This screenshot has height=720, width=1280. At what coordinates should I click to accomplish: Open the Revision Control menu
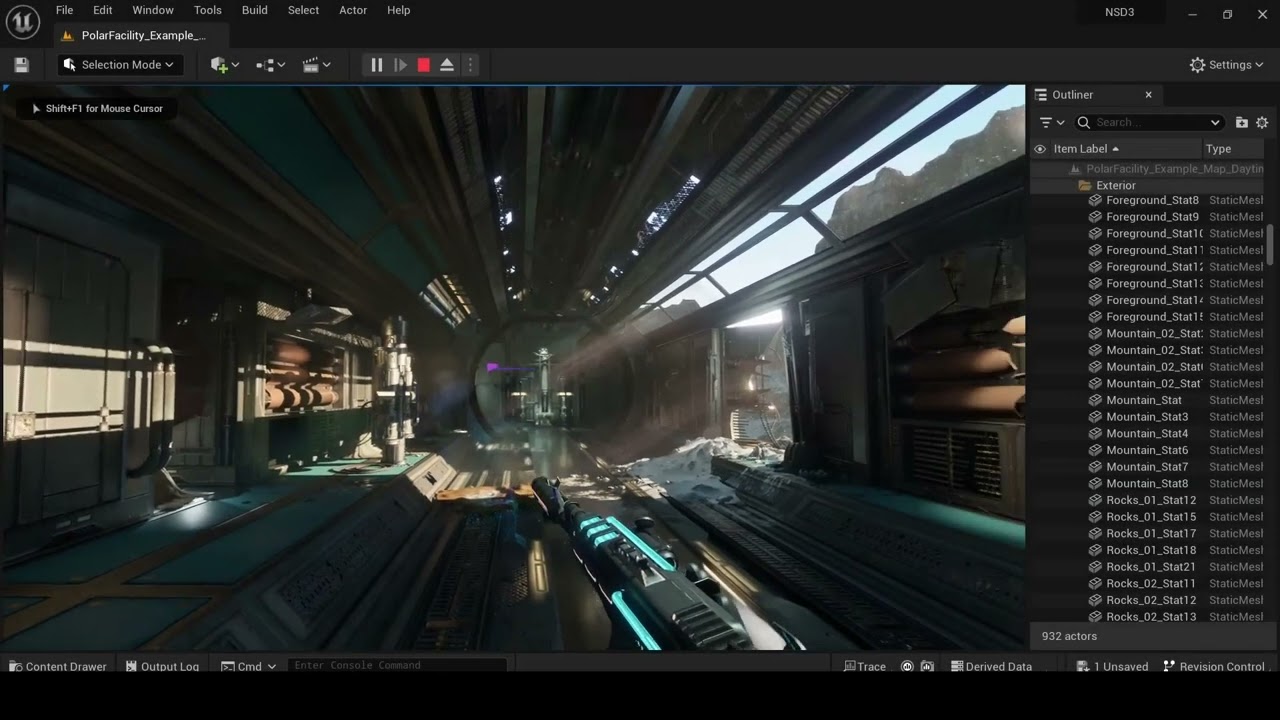coord(1214,667)
